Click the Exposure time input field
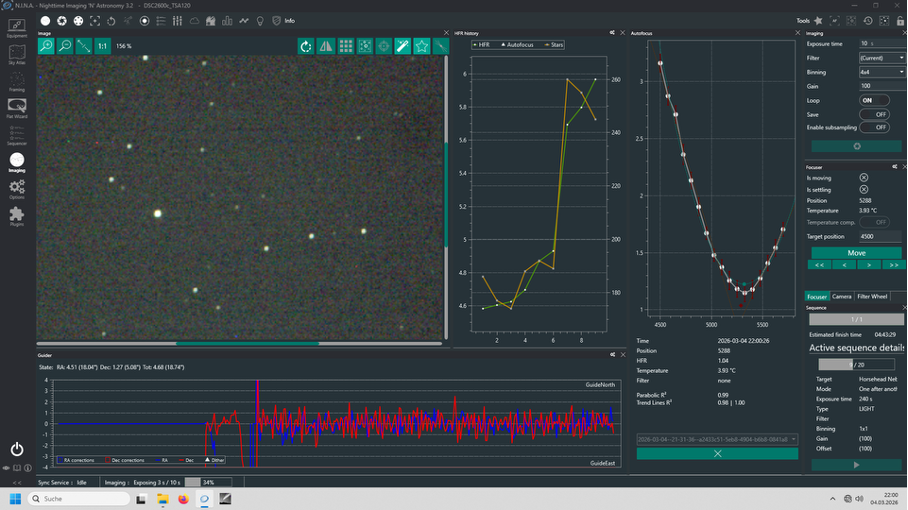The width and height of the screenshot is (908, 510). [882, 43]
